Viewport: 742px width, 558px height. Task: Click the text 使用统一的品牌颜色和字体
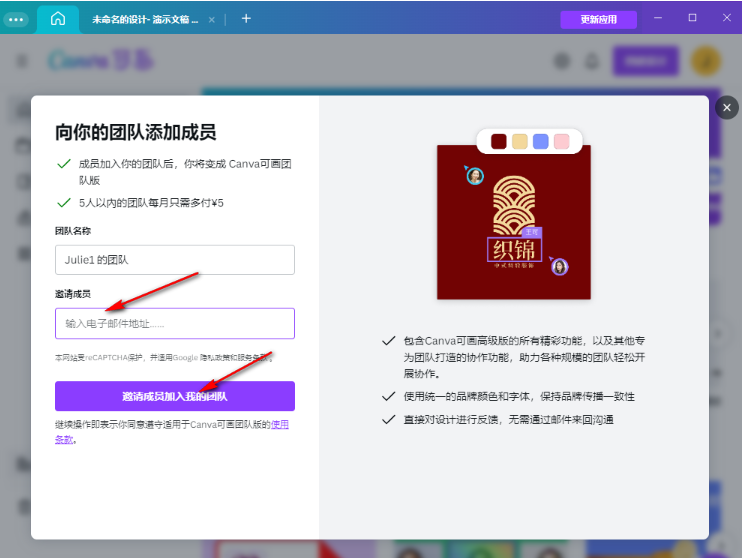point(466,397)
